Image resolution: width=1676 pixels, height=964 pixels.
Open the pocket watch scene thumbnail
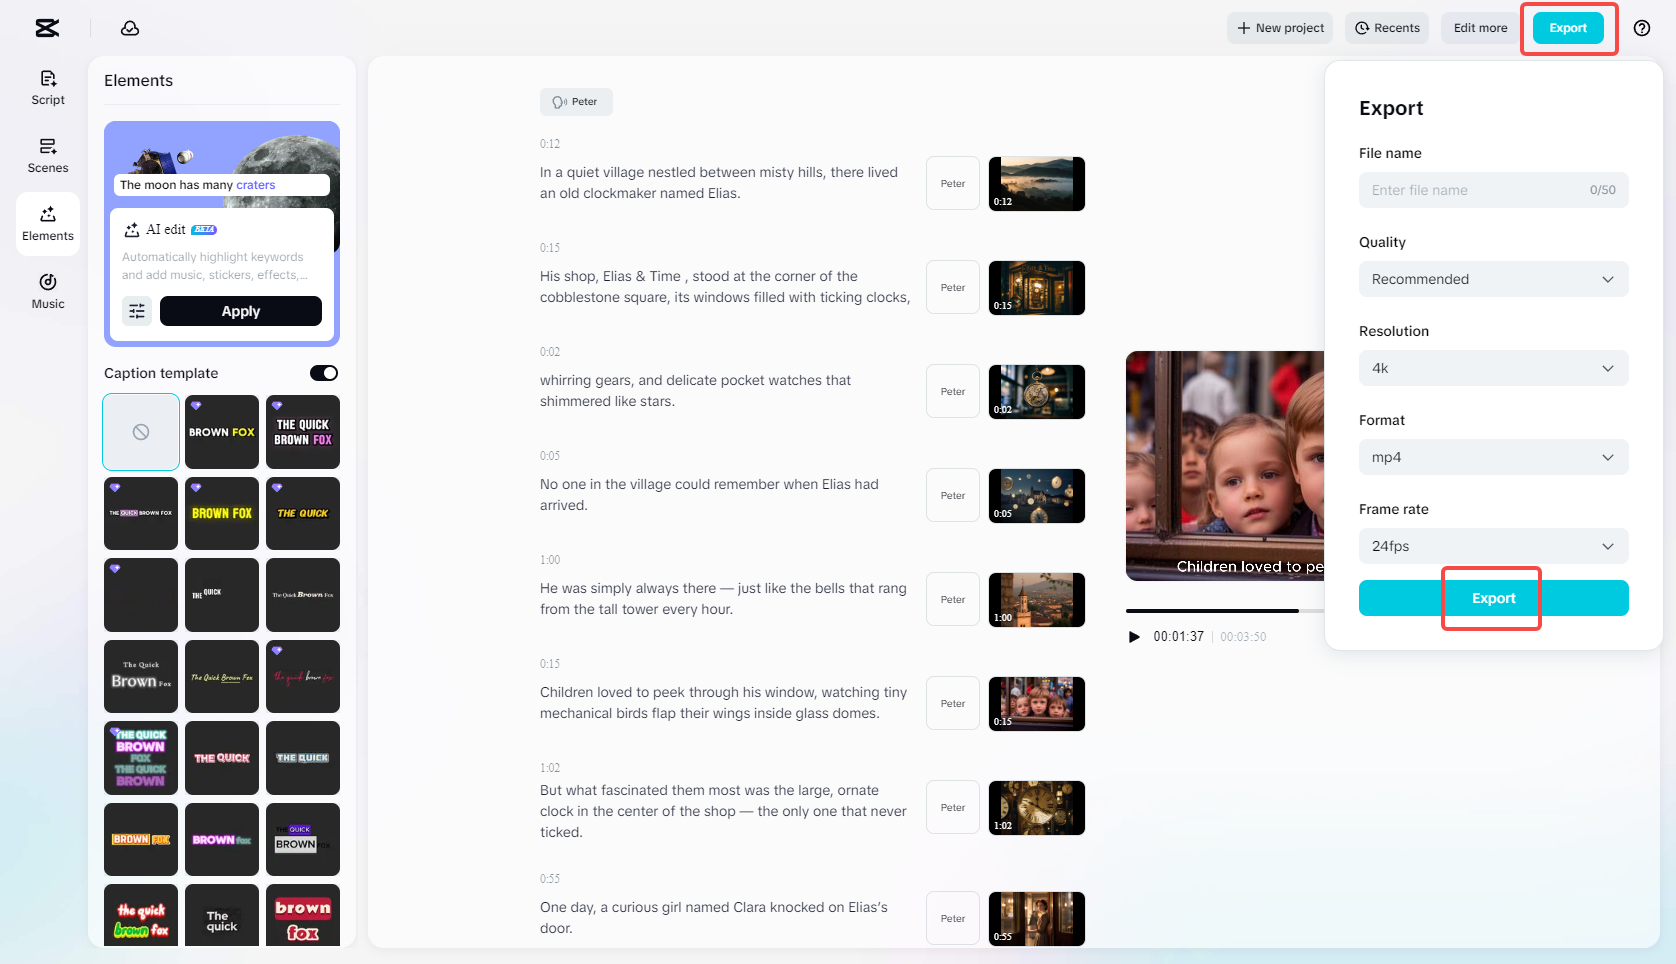coord(1037,392)
